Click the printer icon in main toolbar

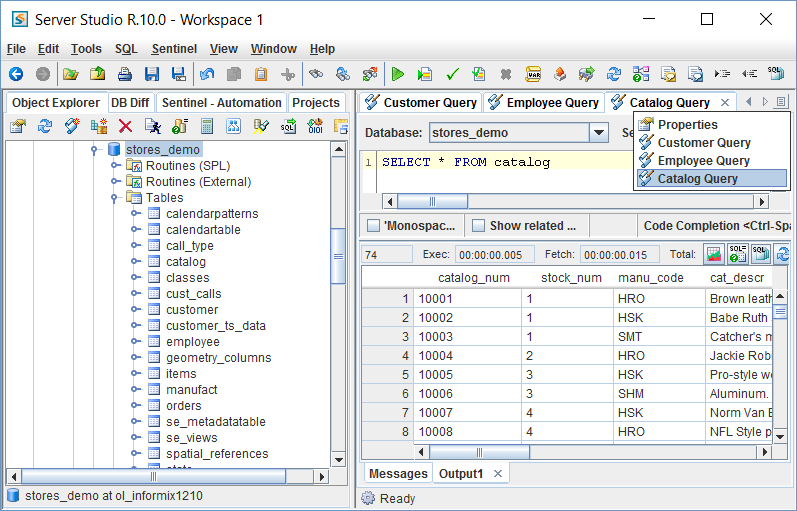(125, 74)
